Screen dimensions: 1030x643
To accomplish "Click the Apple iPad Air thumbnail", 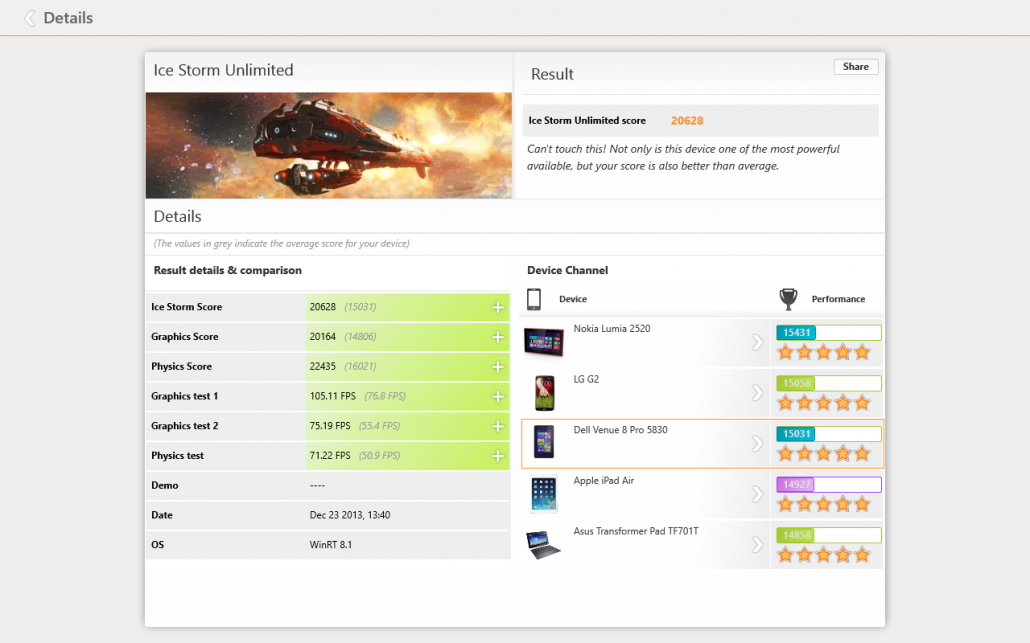I will tap(543, 494).
